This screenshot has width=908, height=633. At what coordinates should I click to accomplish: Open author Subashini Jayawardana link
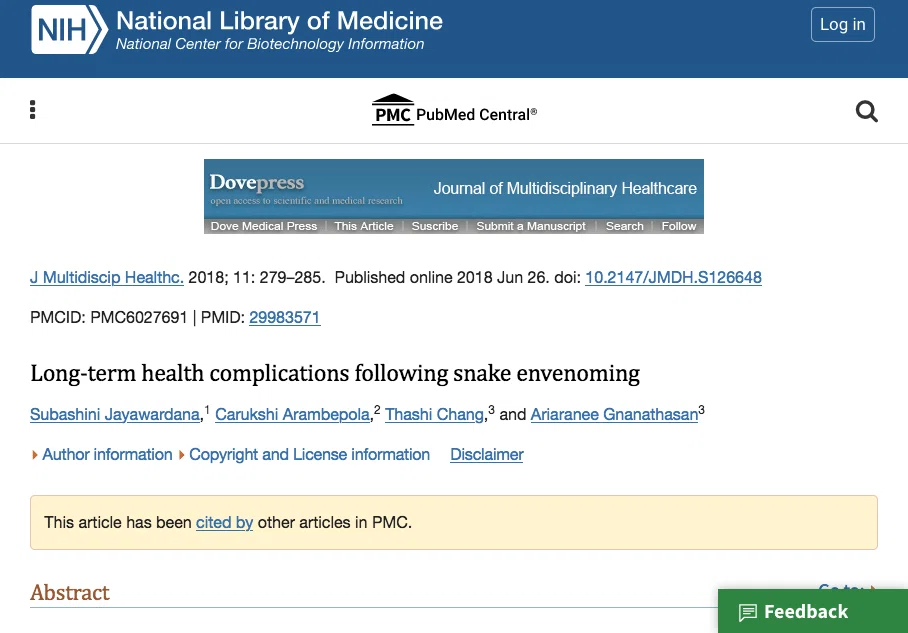115,415
